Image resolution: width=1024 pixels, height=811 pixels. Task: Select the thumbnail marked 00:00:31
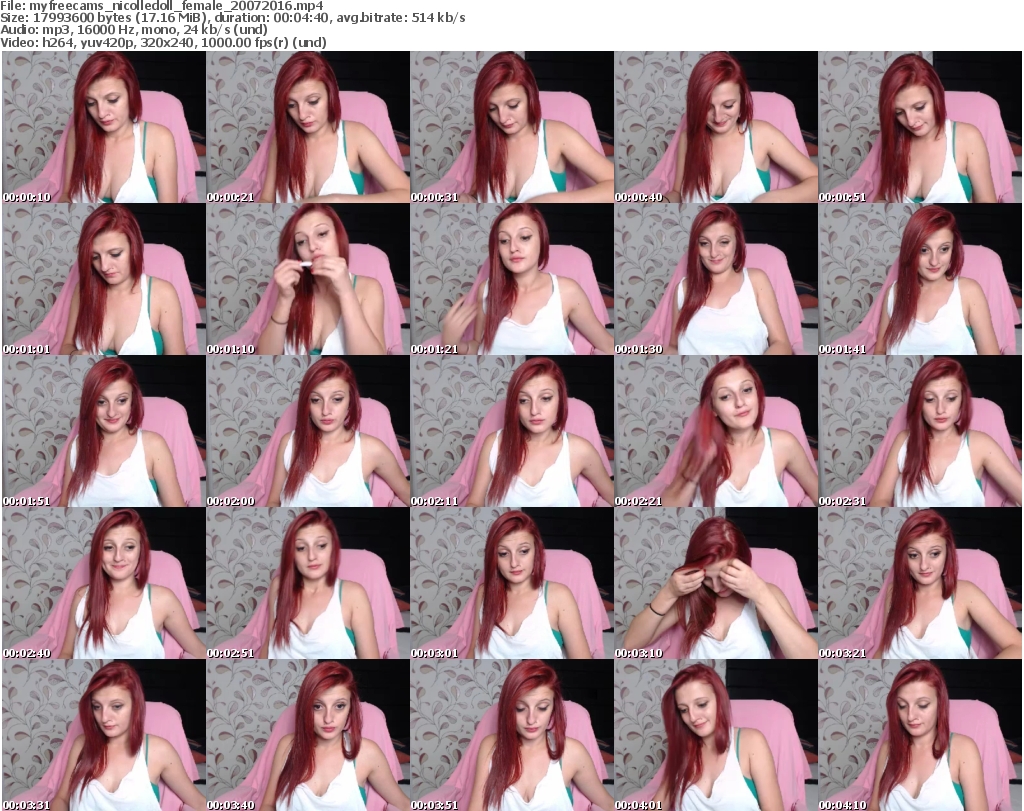coord(512,127)
